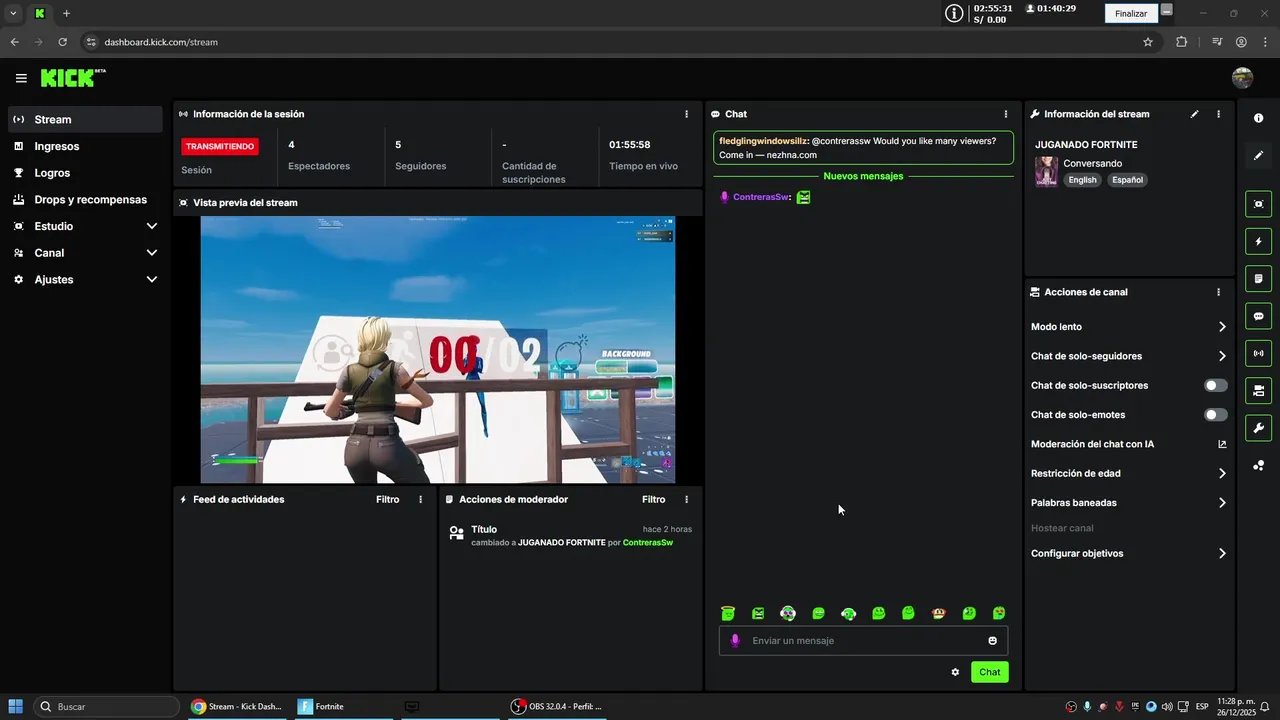Open Modo lento options
Viewport: 1280px width, 720px height.
[x=1129, y=327]
